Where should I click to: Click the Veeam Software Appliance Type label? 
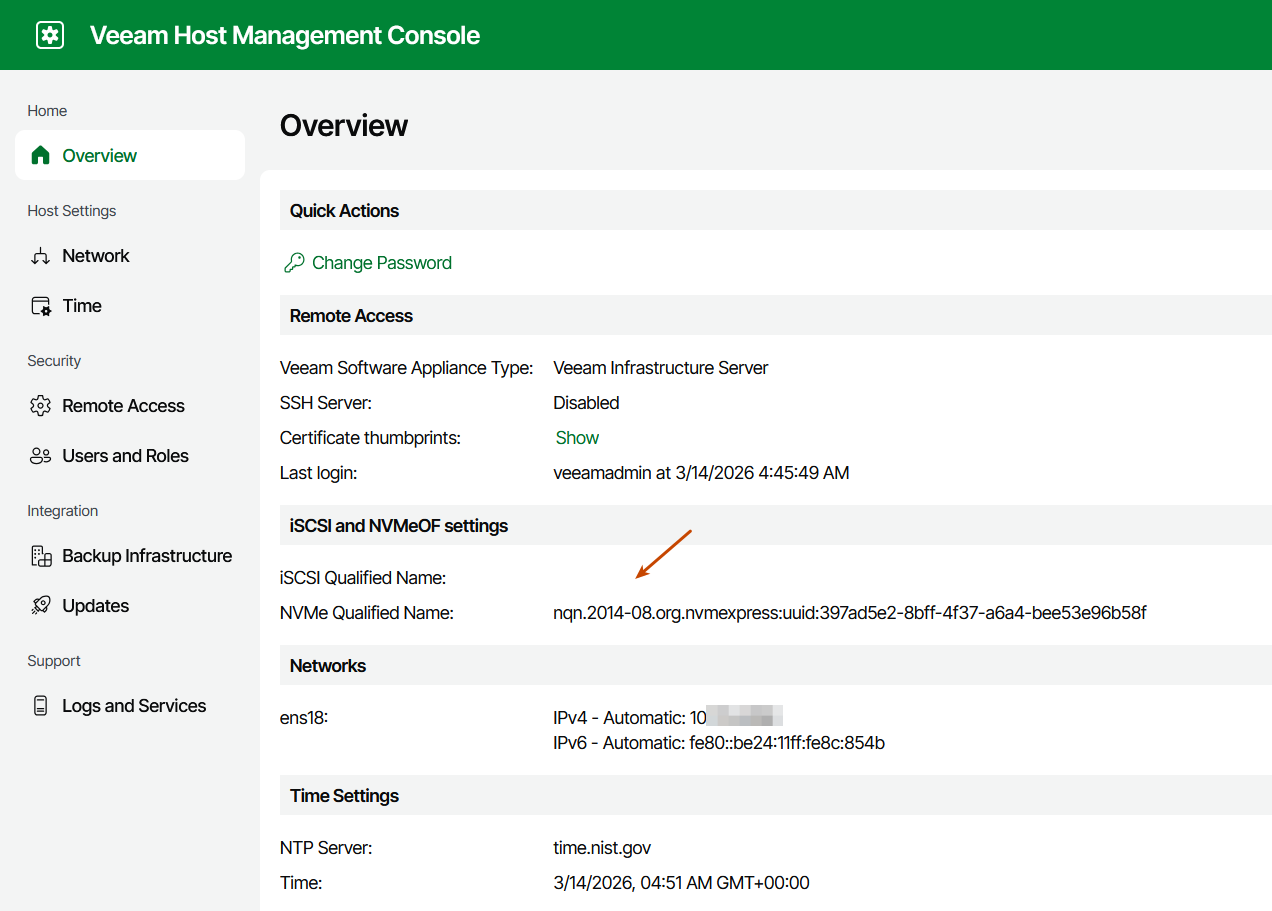click(406, 368)
